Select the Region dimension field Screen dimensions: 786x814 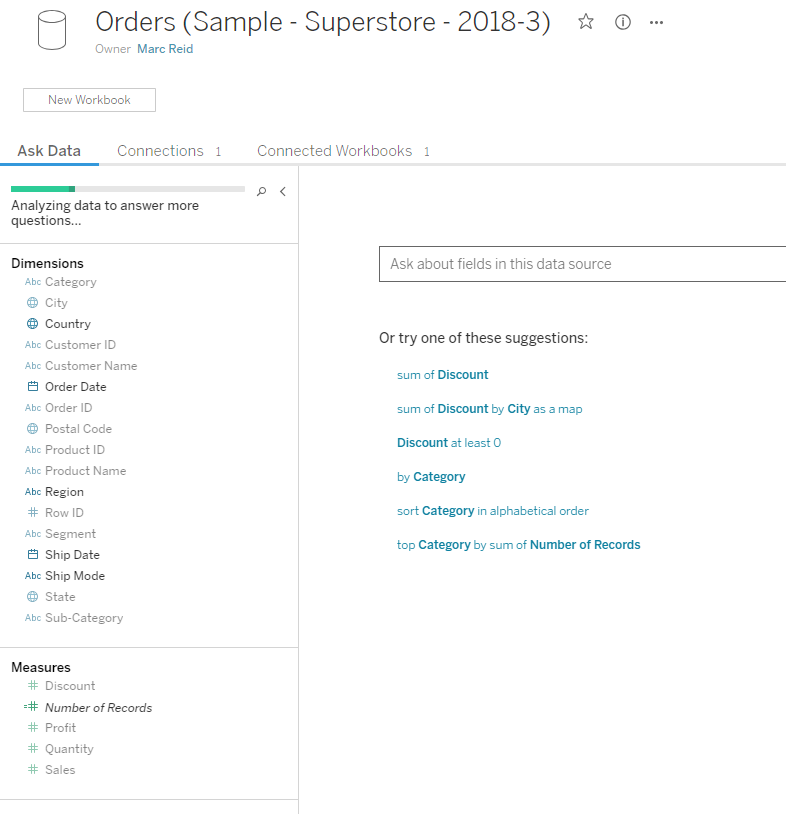coord(64,492)
